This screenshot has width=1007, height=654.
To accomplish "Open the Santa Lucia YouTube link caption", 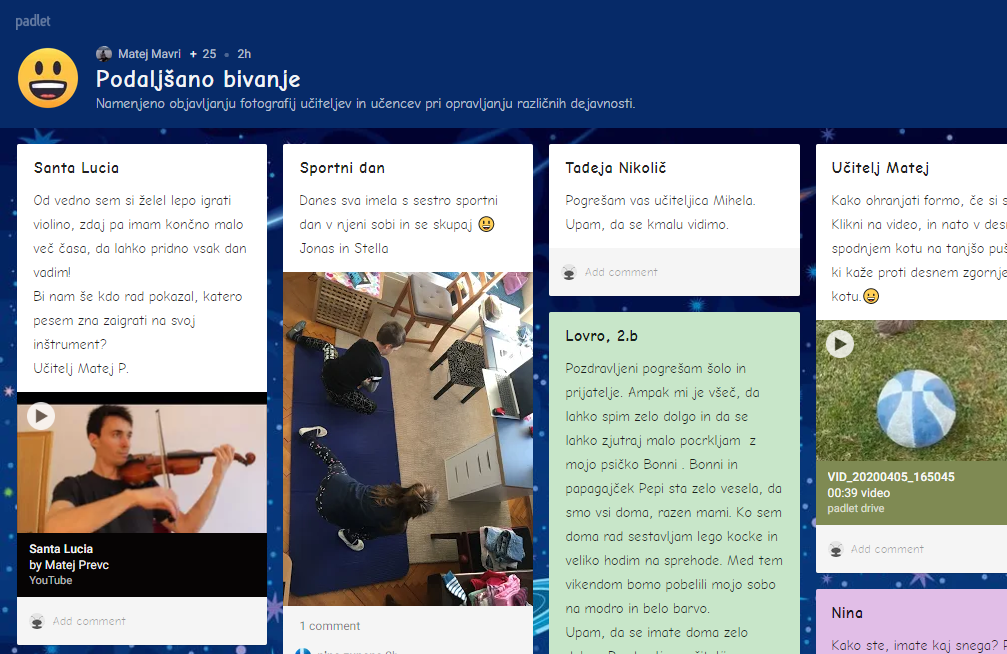I will [69, 565].
